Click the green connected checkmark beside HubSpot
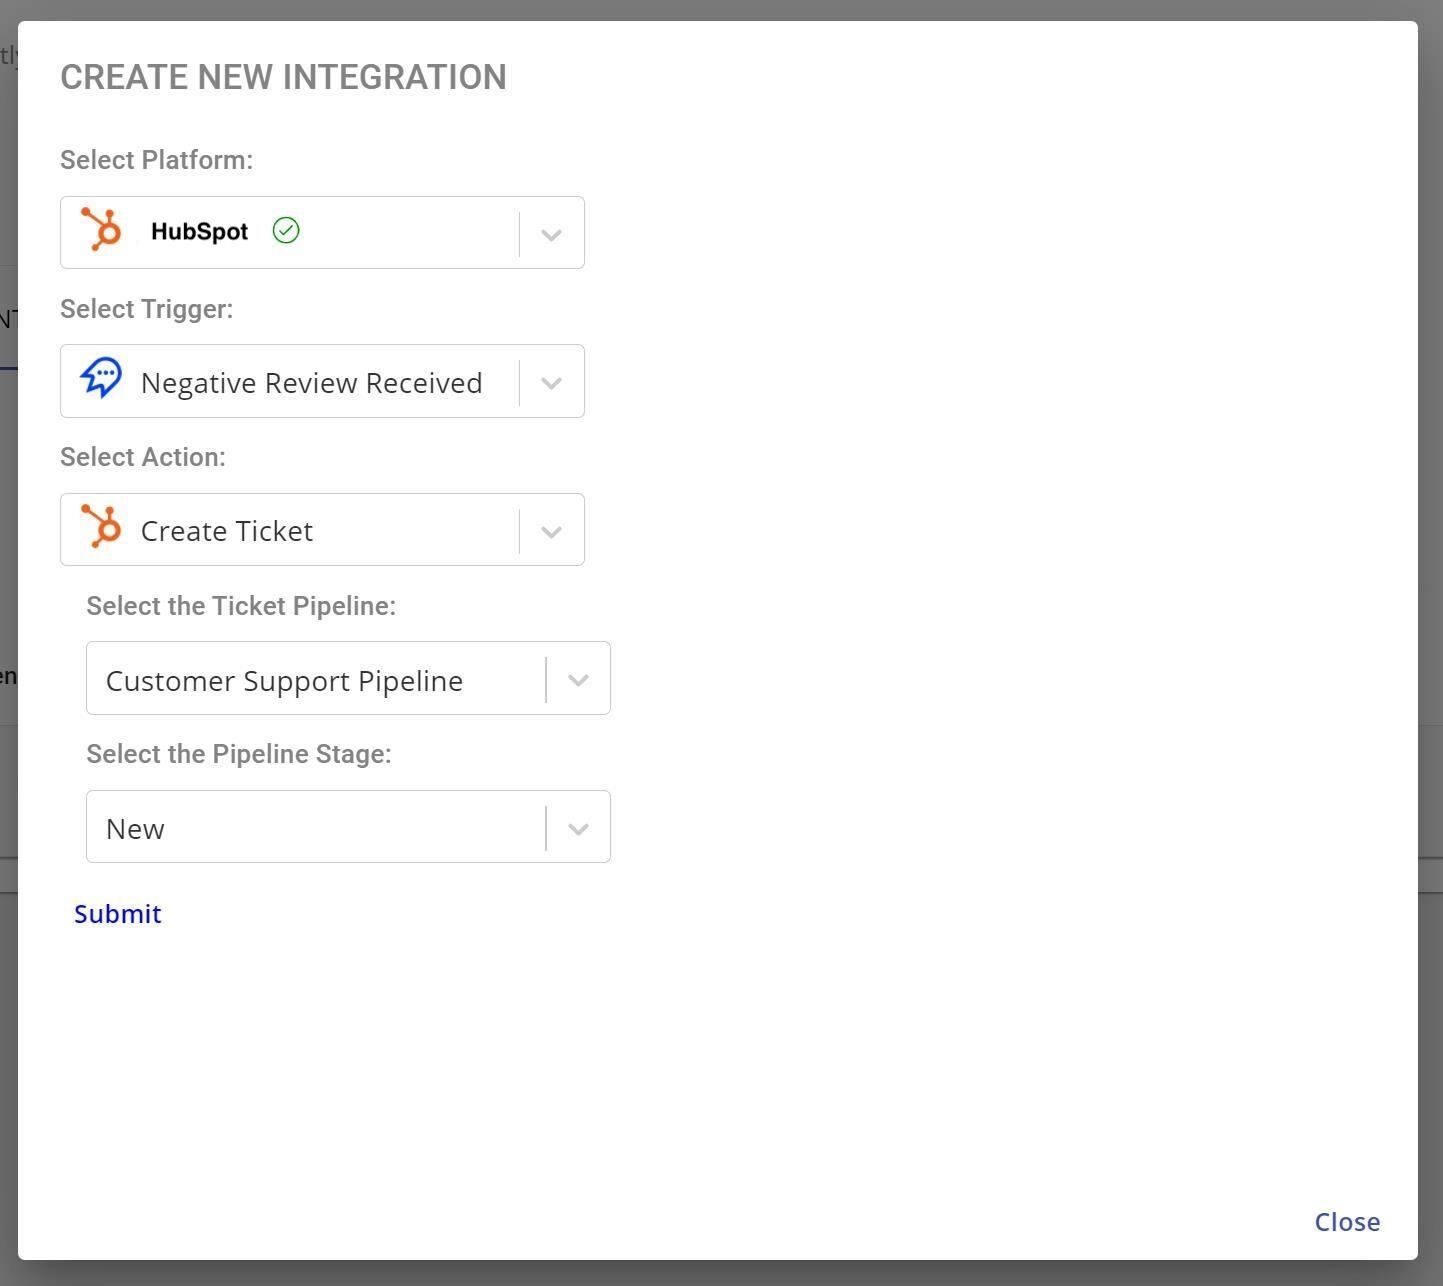Image resolution: width=1443 pixels, height=1286 pixels. (286, 231)
